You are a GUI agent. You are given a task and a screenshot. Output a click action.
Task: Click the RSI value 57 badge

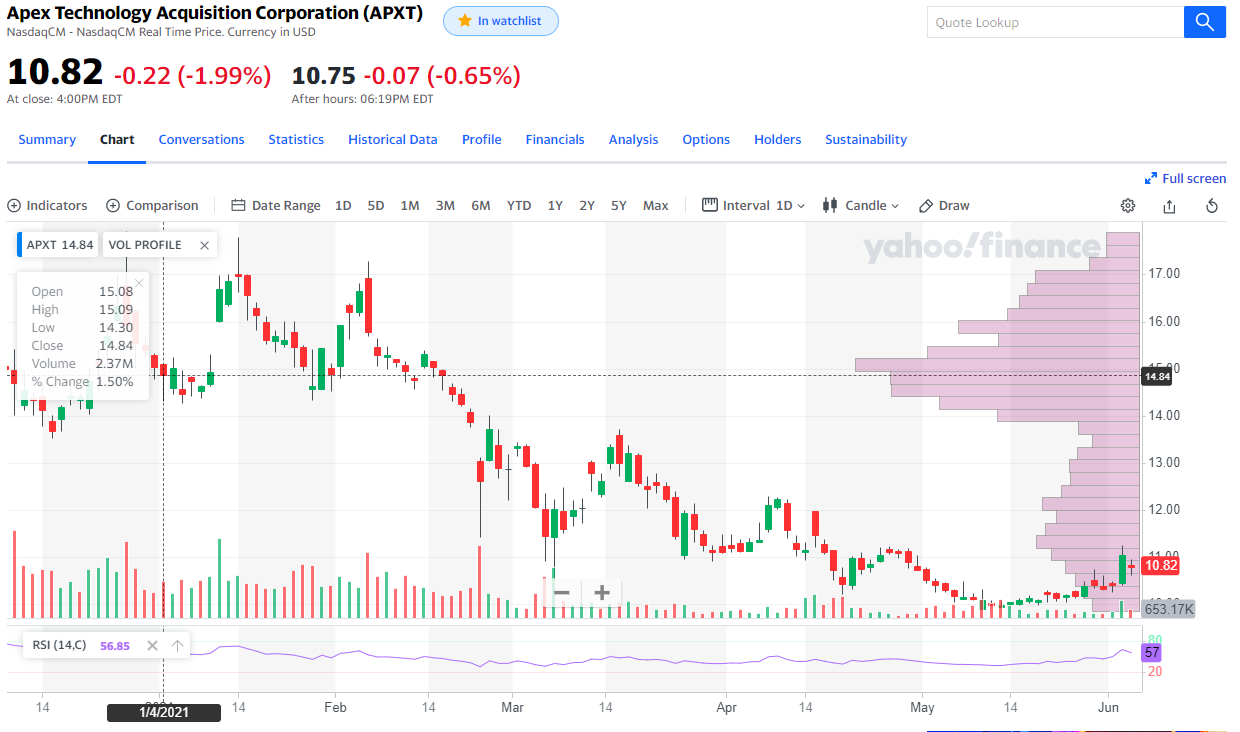pos(1152,652)
